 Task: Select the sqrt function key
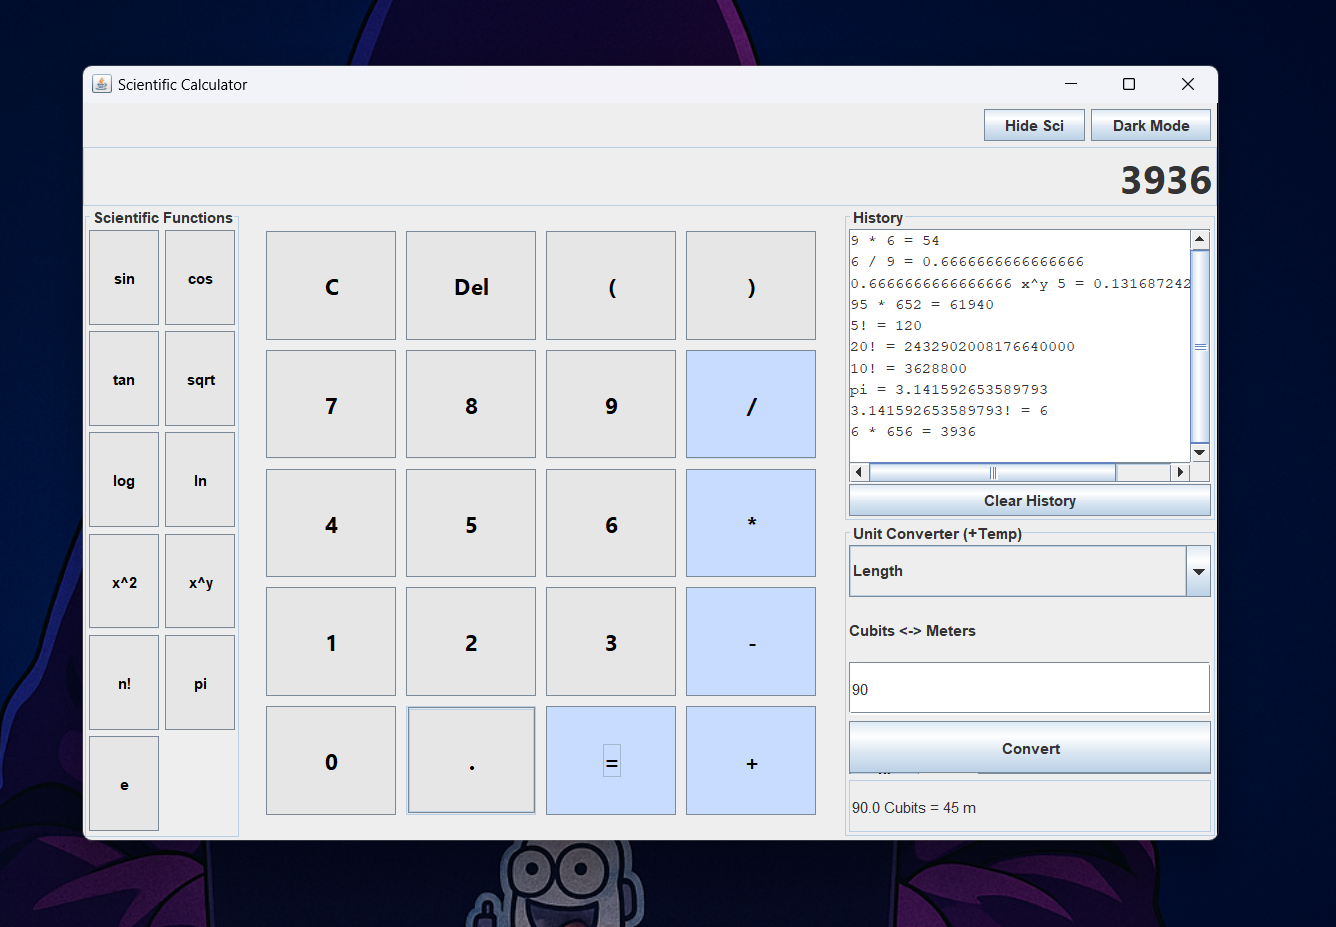[200, 379]
